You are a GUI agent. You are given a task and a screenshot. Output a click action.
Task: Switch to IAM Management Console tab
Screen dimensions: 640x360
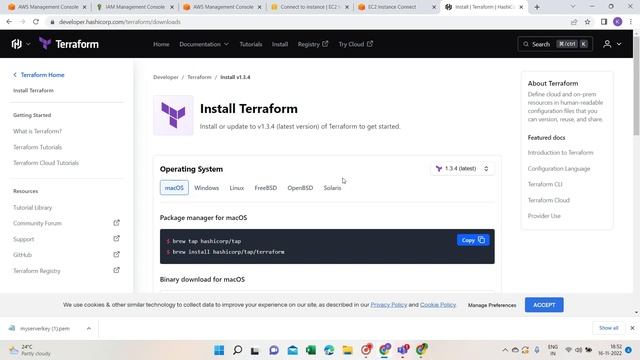pos(135,7)
